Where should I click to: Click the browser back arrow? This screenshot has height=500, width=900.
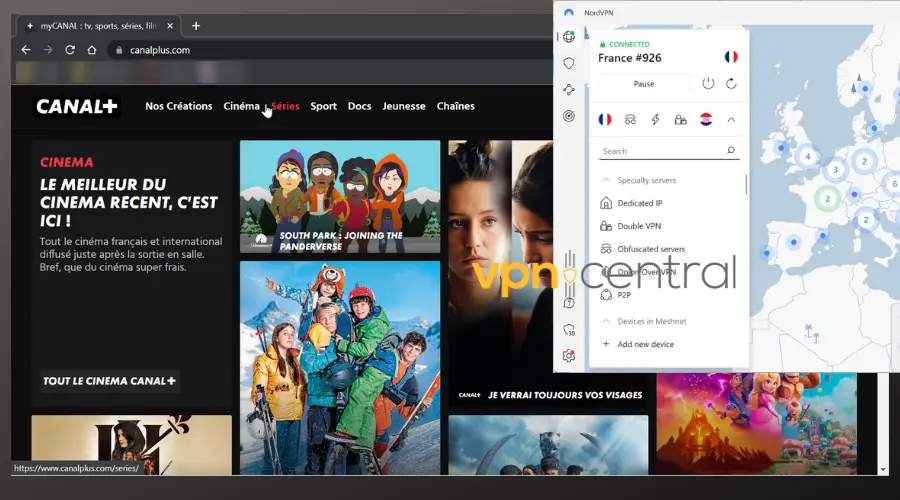pos(26,50)
